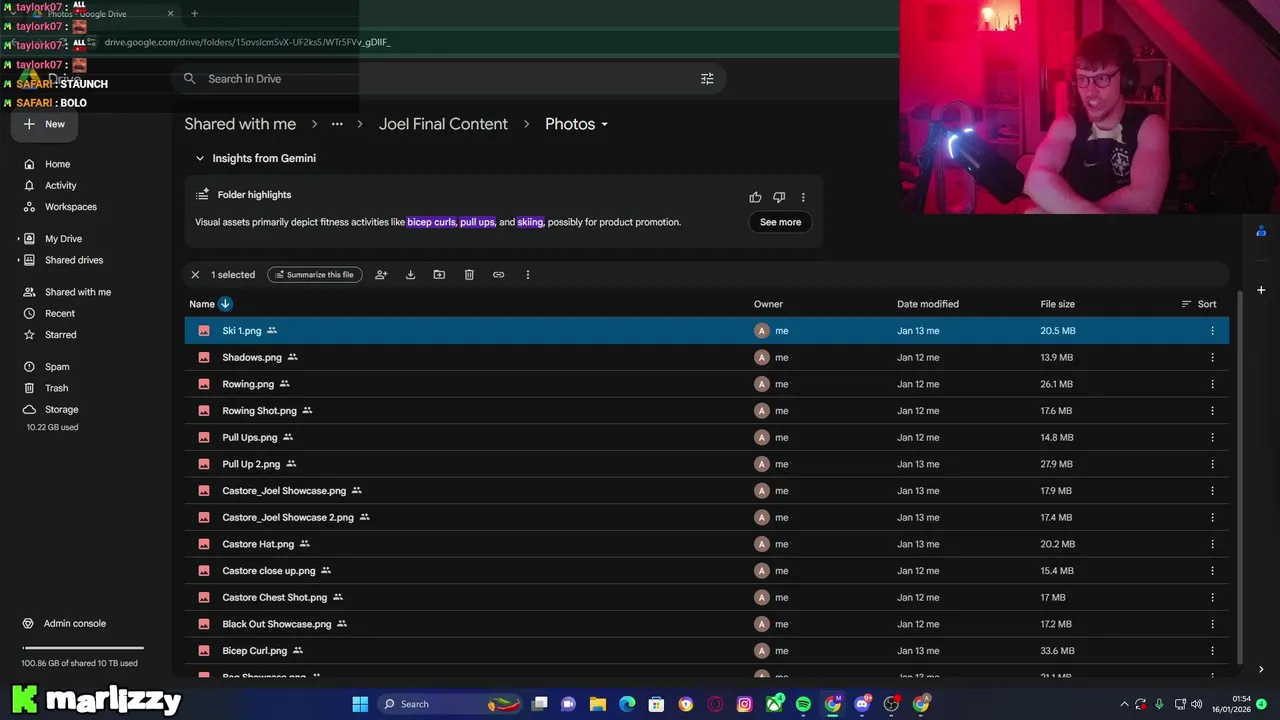Screen dimensions: 1280x720
Task: Open Spam in sidebar
Action: pos(57,367)
